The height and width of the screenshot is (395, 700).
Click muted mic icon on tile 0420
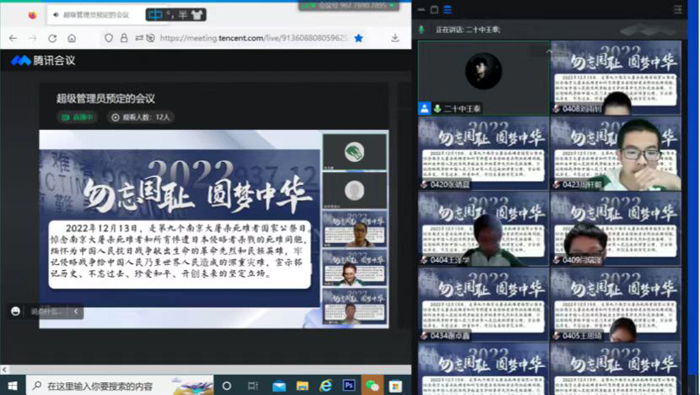pyautogui.click(x=424, y=184)
